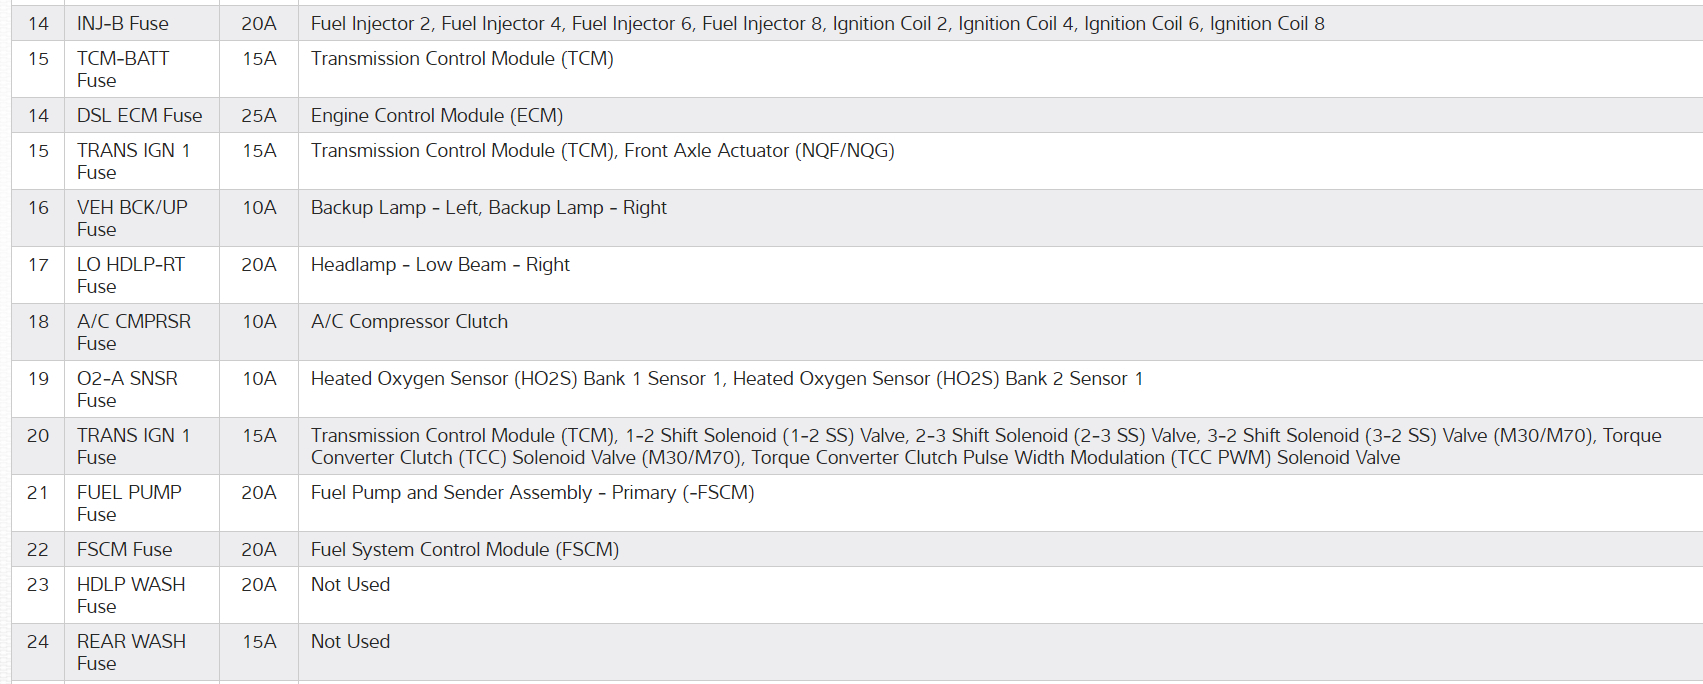This screenshot has height=684, width=1703.
Task: Click the A/C CMPRSR Fuse cell
Action: click(x=134, y=332)
